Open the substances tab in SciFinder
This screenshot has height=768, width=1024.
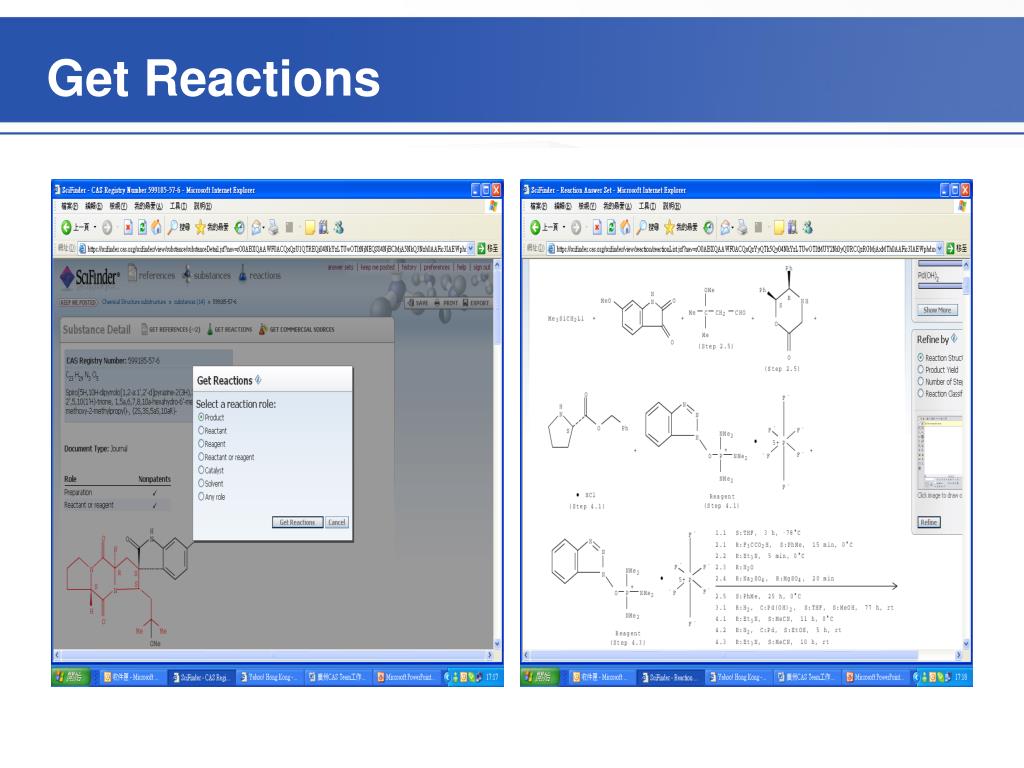click(206, 275)
